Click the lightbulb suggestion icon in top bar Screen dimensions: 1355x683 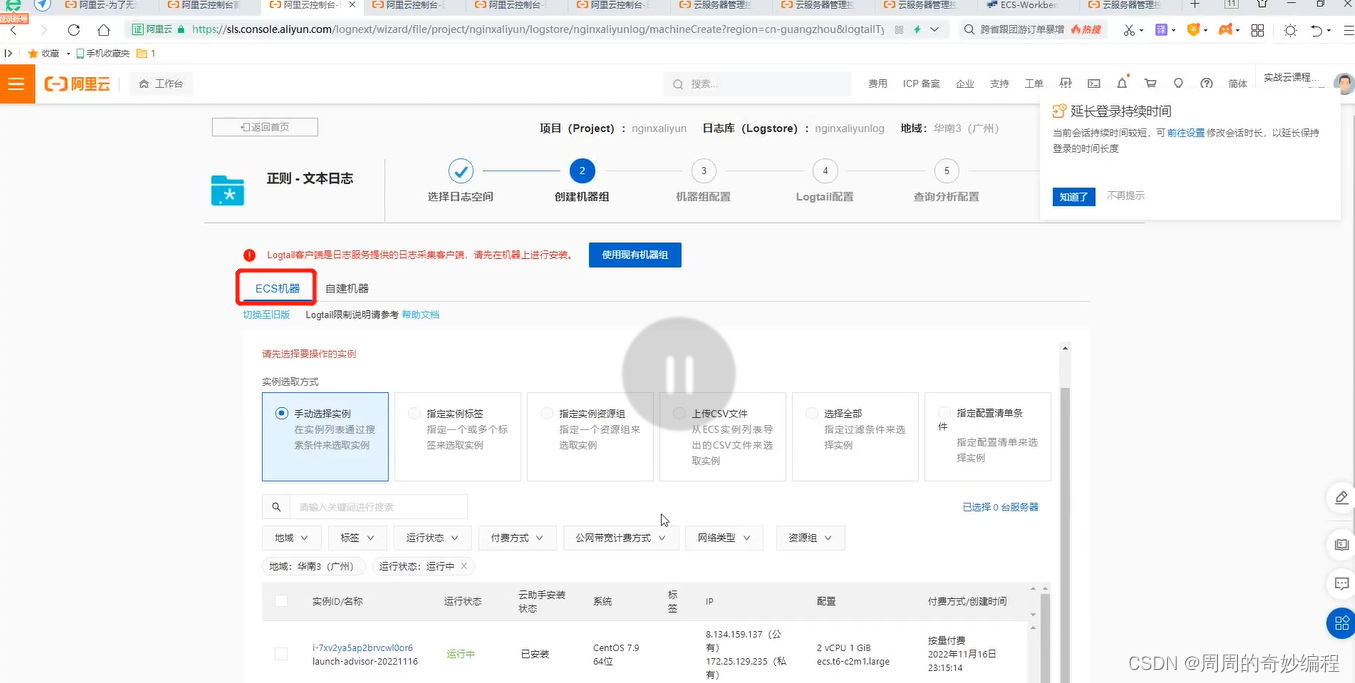point(1178,83)
